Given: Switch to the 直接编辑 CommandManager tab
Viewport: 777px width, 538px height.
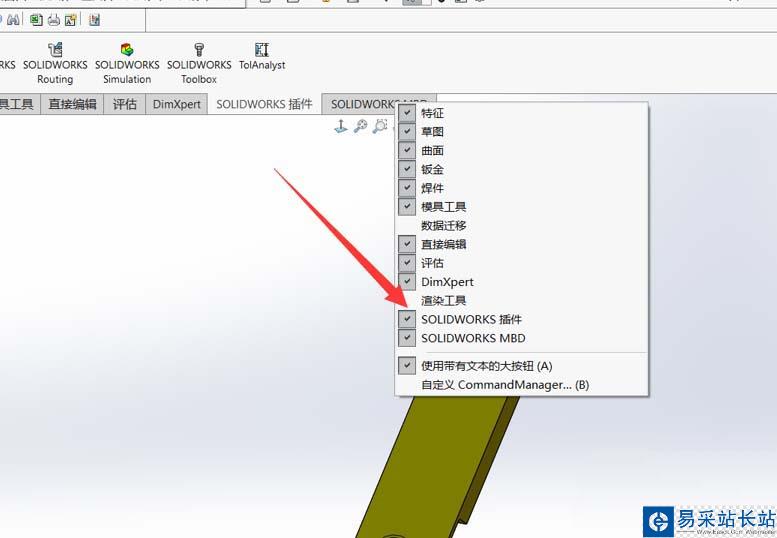Looking at the screenshot, I should pyautogui.click(x=72, y=104).
